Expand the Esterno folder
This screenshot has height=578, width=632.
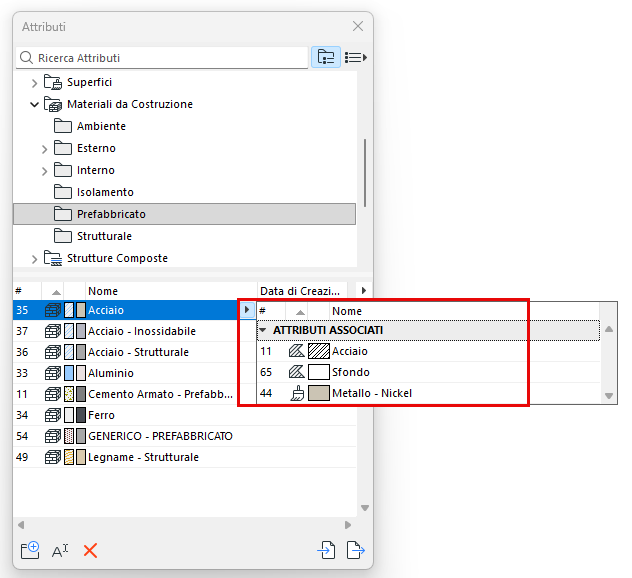45,149
